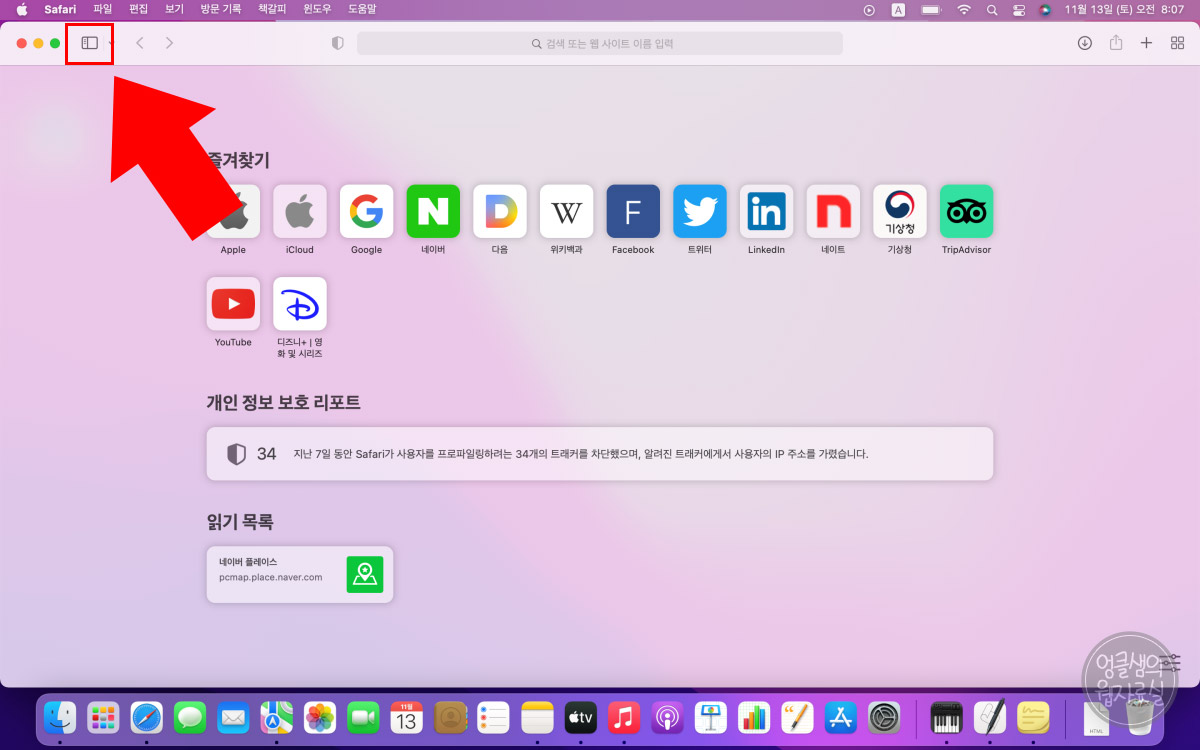Open the Google favorite

click(x=366, y=211)
